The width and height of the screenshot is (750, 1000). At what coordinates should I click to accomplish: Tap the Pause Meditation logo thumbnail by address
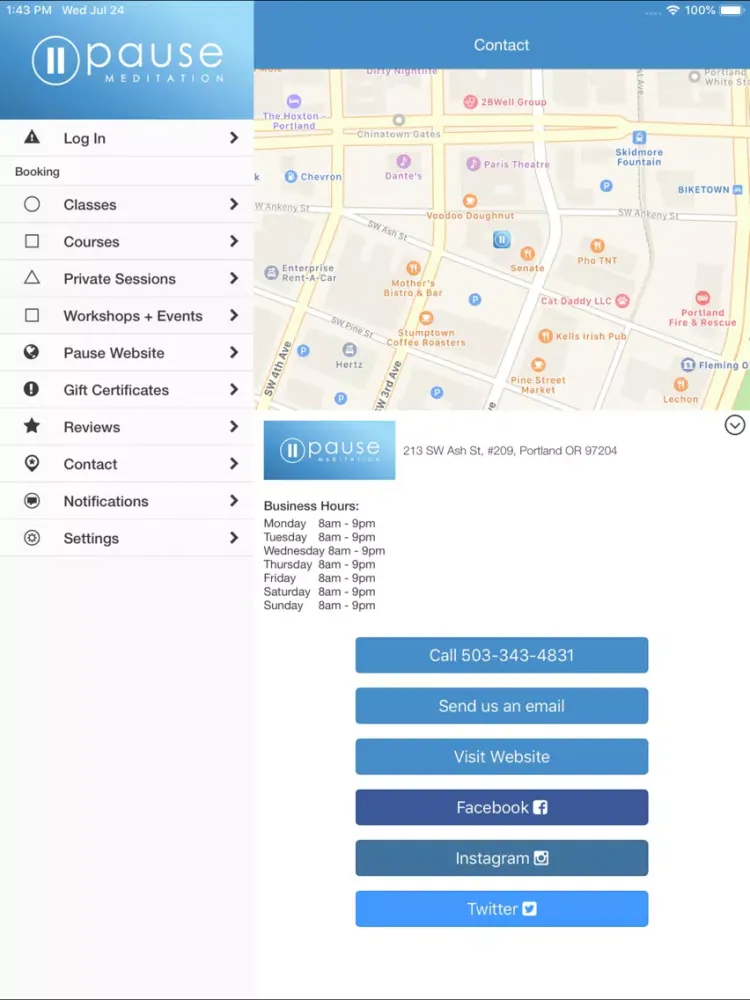(329, 450)
